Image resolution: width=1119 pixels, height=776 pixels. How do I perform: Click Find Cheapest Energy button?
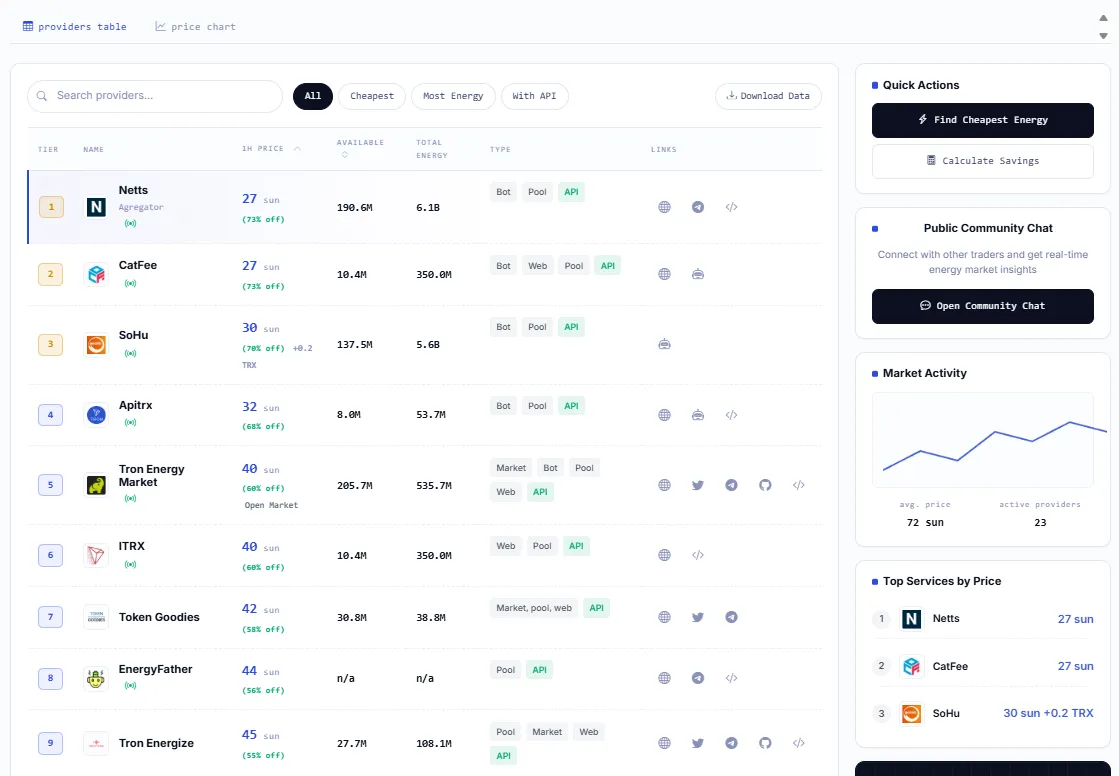coord(983,120)
